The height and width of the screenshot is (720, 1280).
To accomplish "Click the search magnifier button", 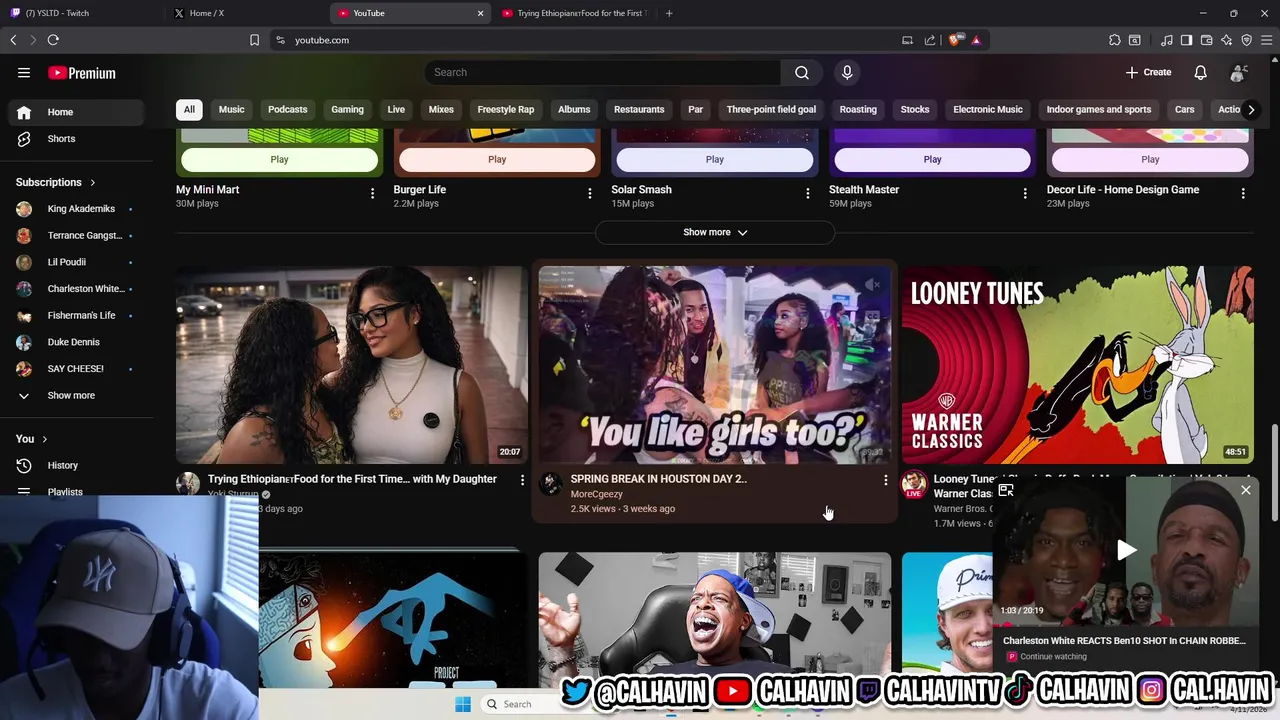I will (802, 72).
